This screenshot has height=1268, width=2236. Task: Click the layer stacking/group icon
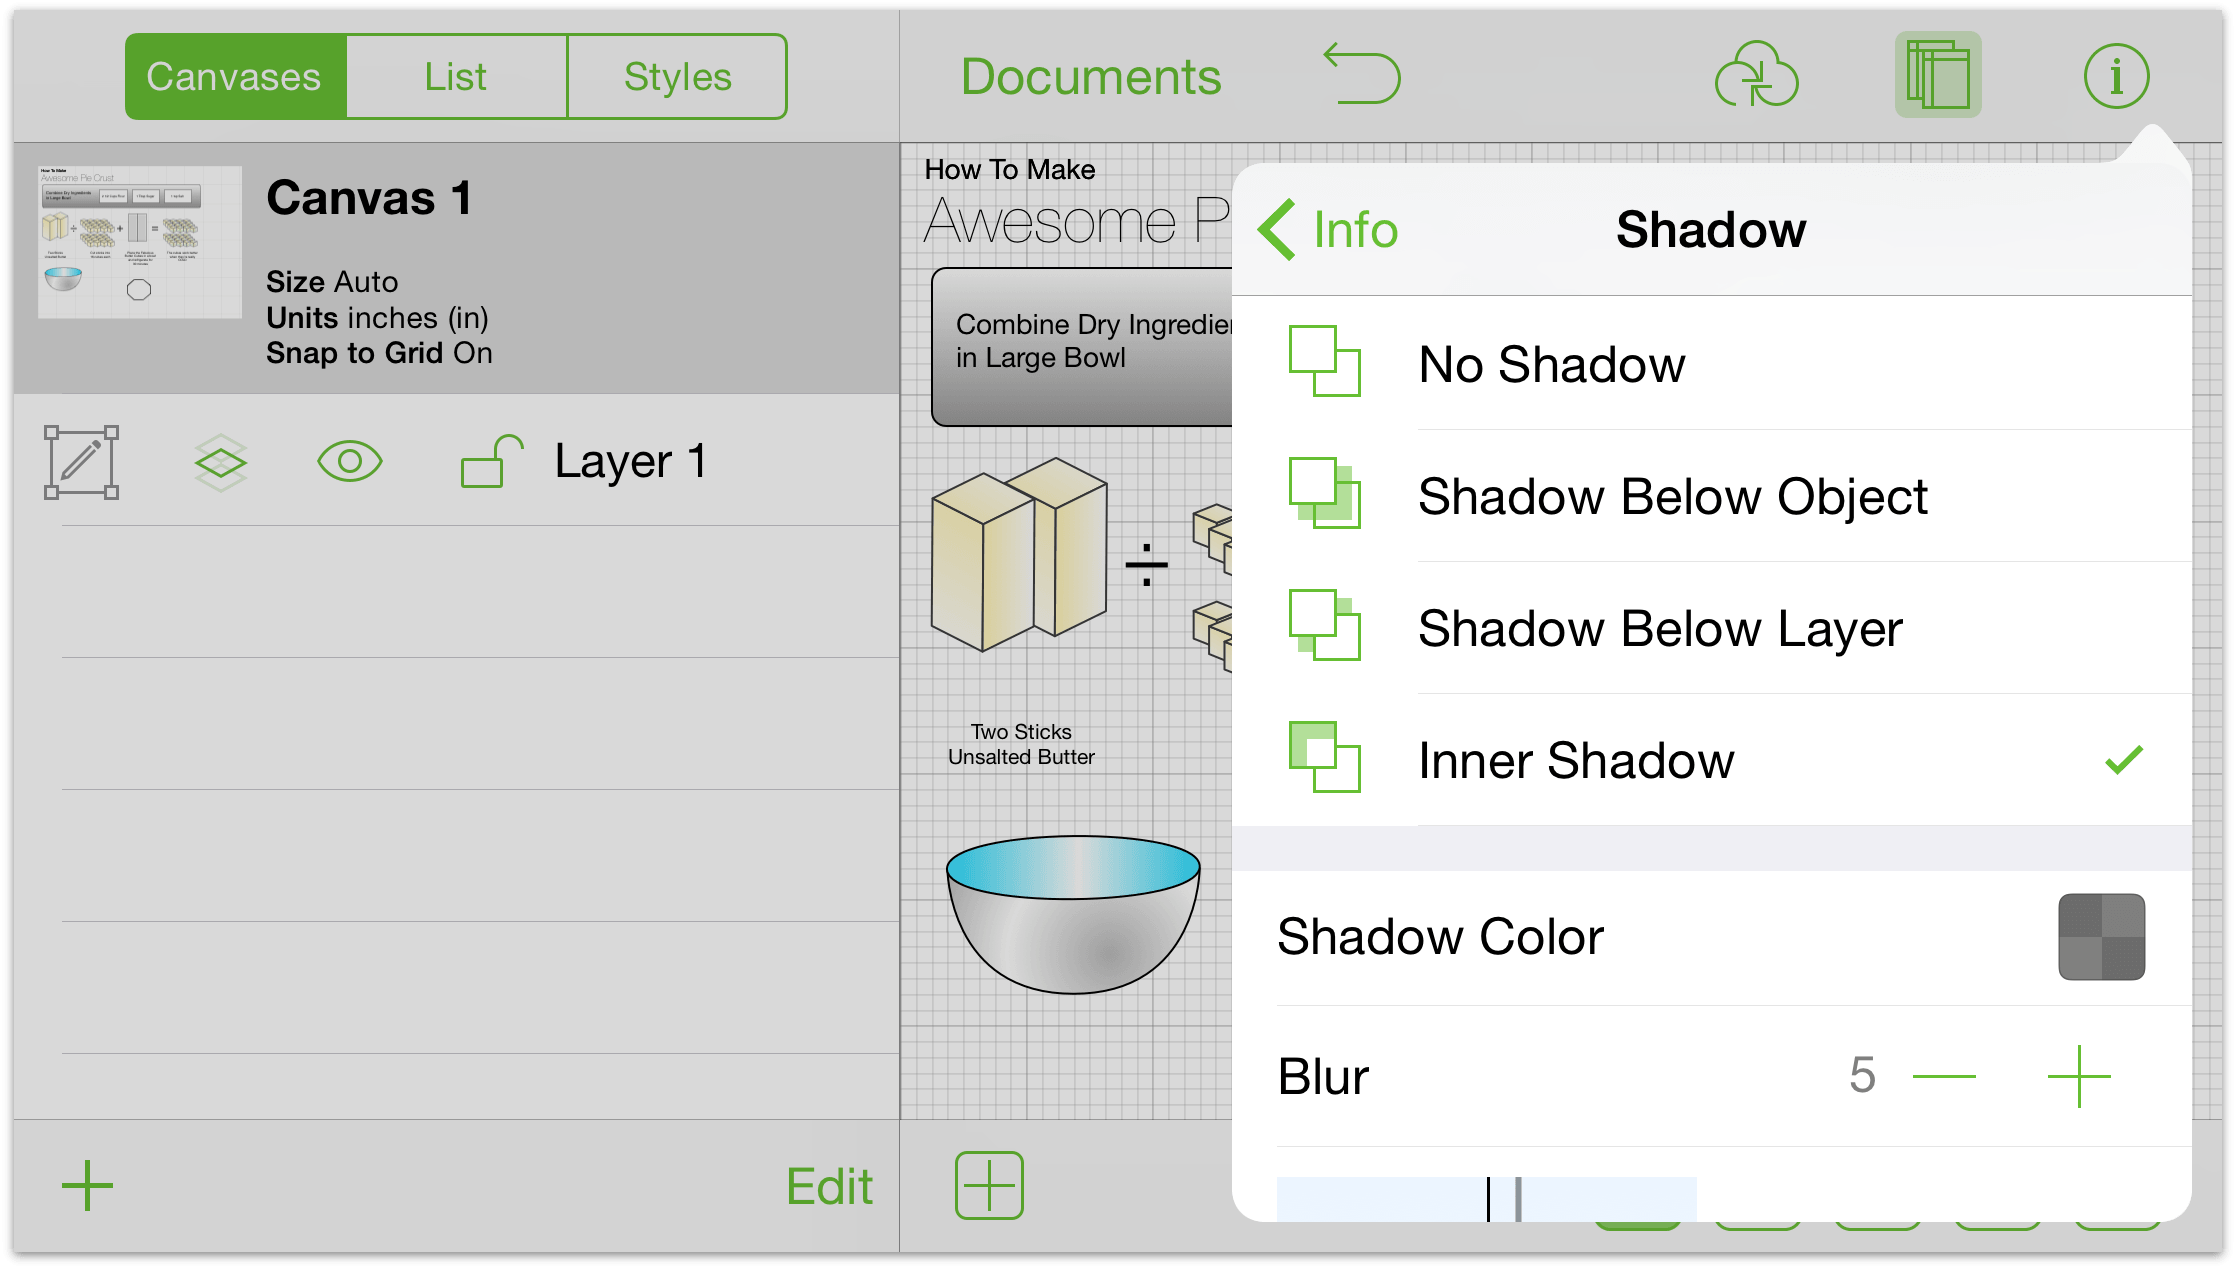pyautogui.click(x=215, y=459)
